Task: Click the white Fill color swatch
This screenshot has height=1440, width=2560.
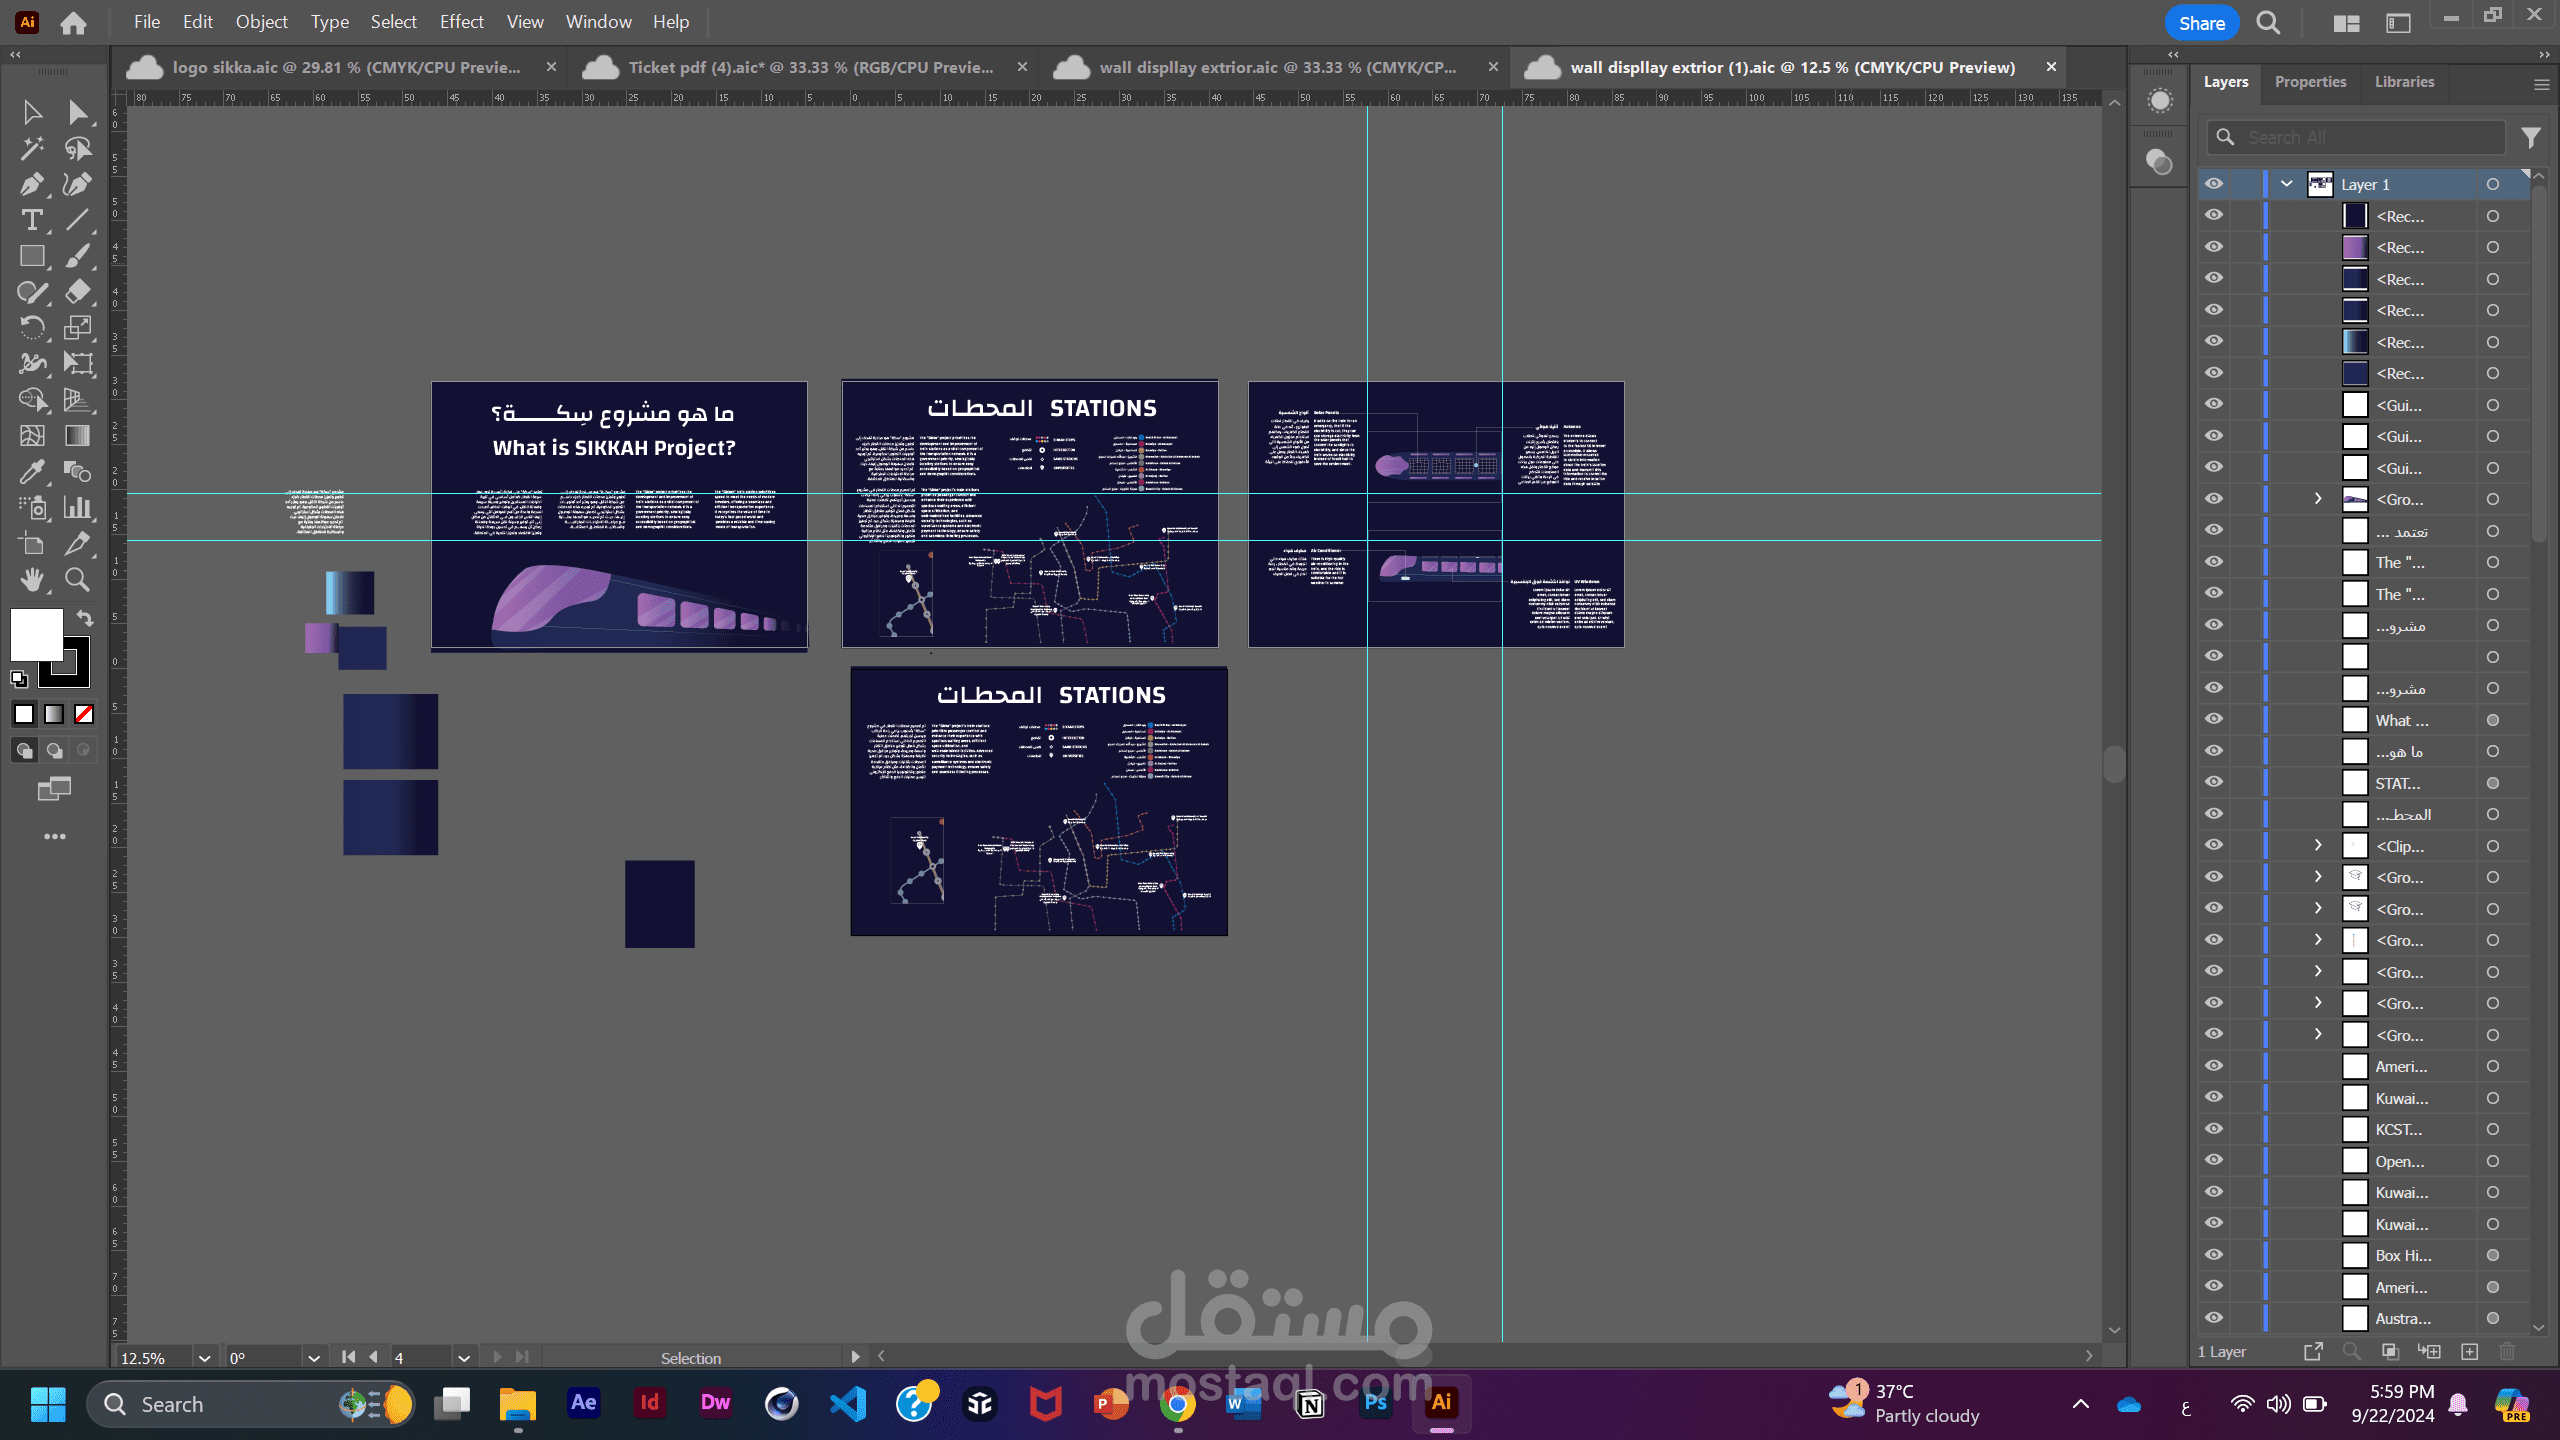Action: [36, 634]
